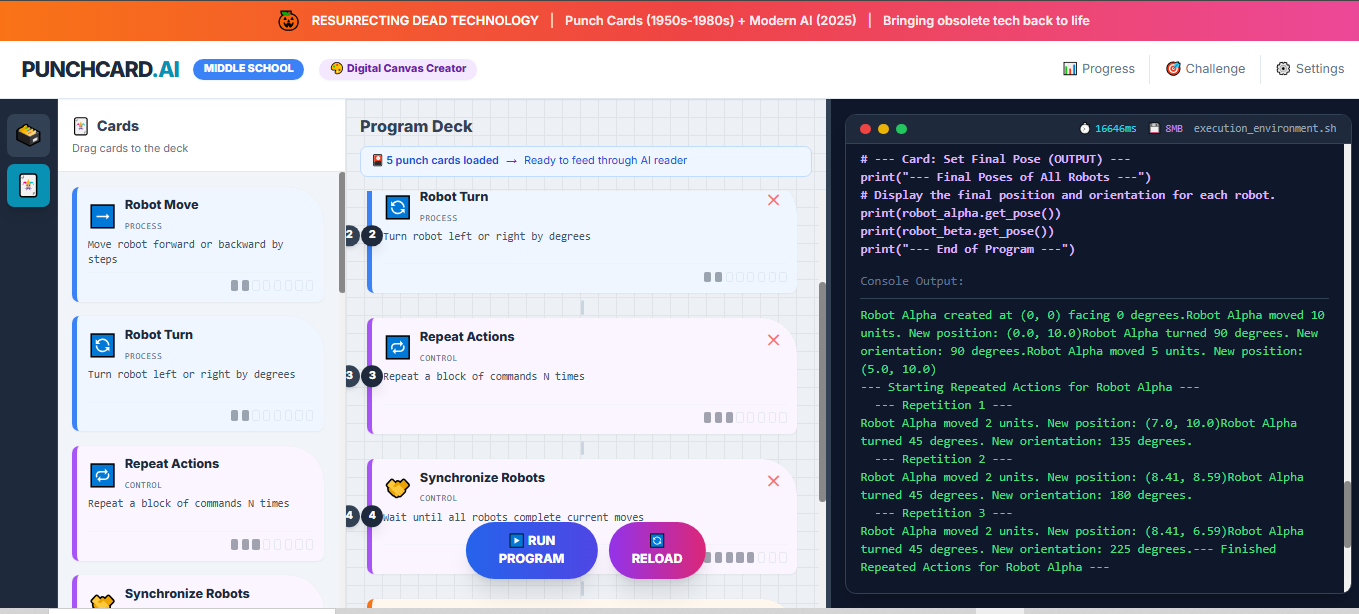Click the pumpkin icon in top banner
Screen dimensions: 1359x614
pos(288,20)
